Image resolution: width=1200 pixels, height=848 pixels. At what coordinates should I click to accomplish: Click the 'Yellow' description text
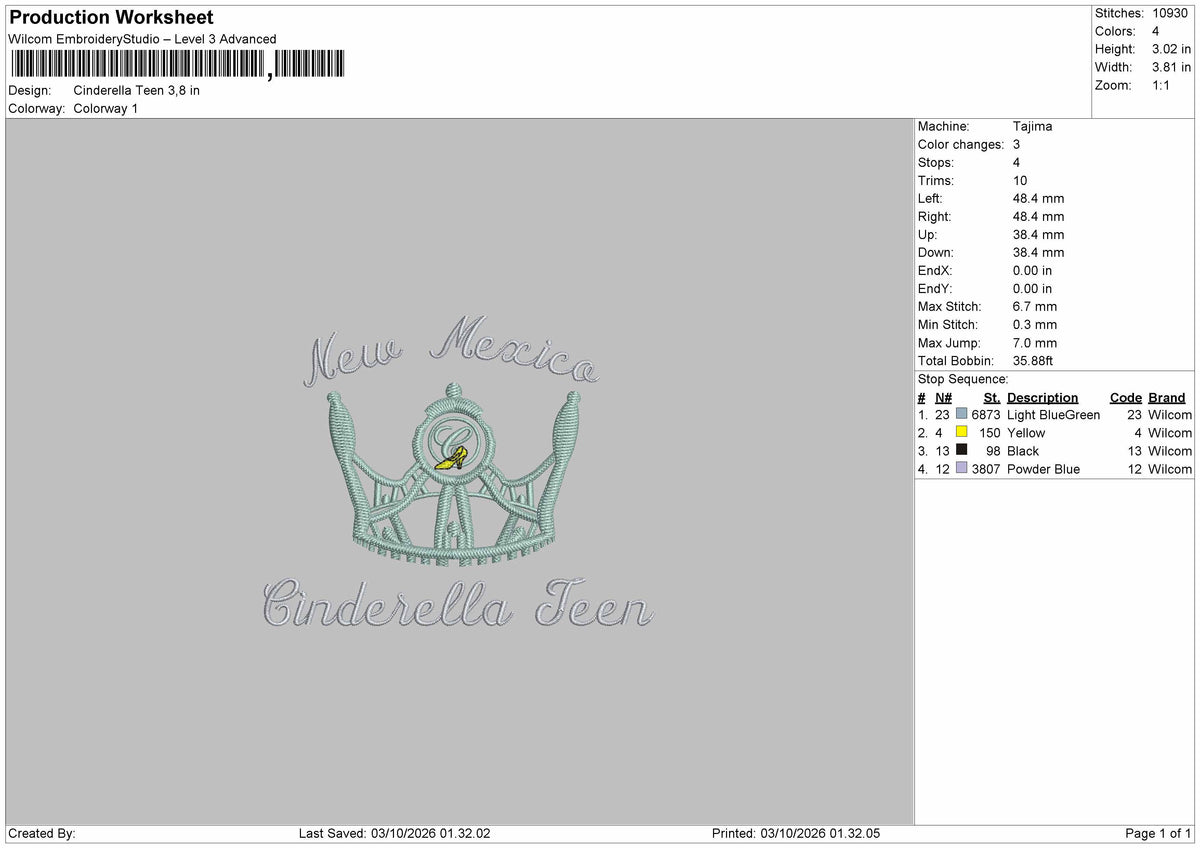pyautogui.click(x=1026, y=433)
